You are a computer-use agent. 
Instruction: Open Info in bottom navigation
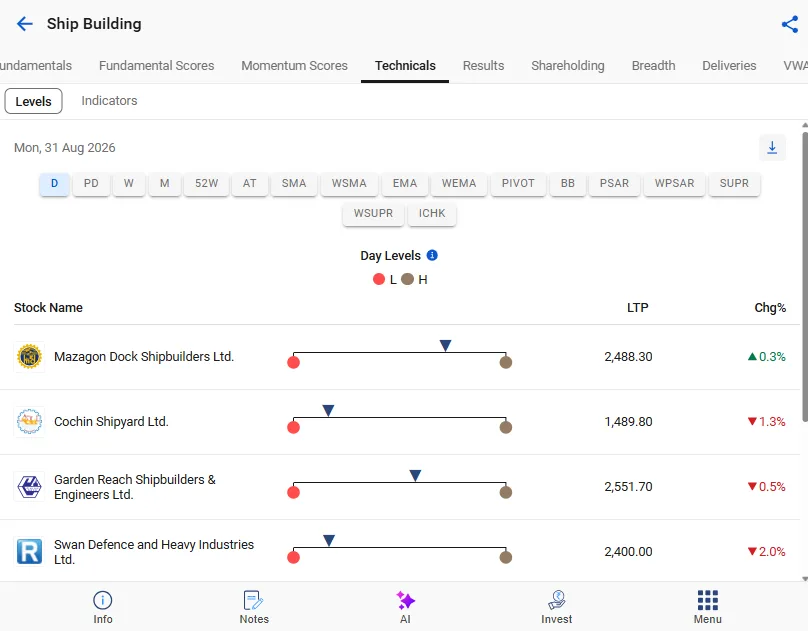[103, 607]
